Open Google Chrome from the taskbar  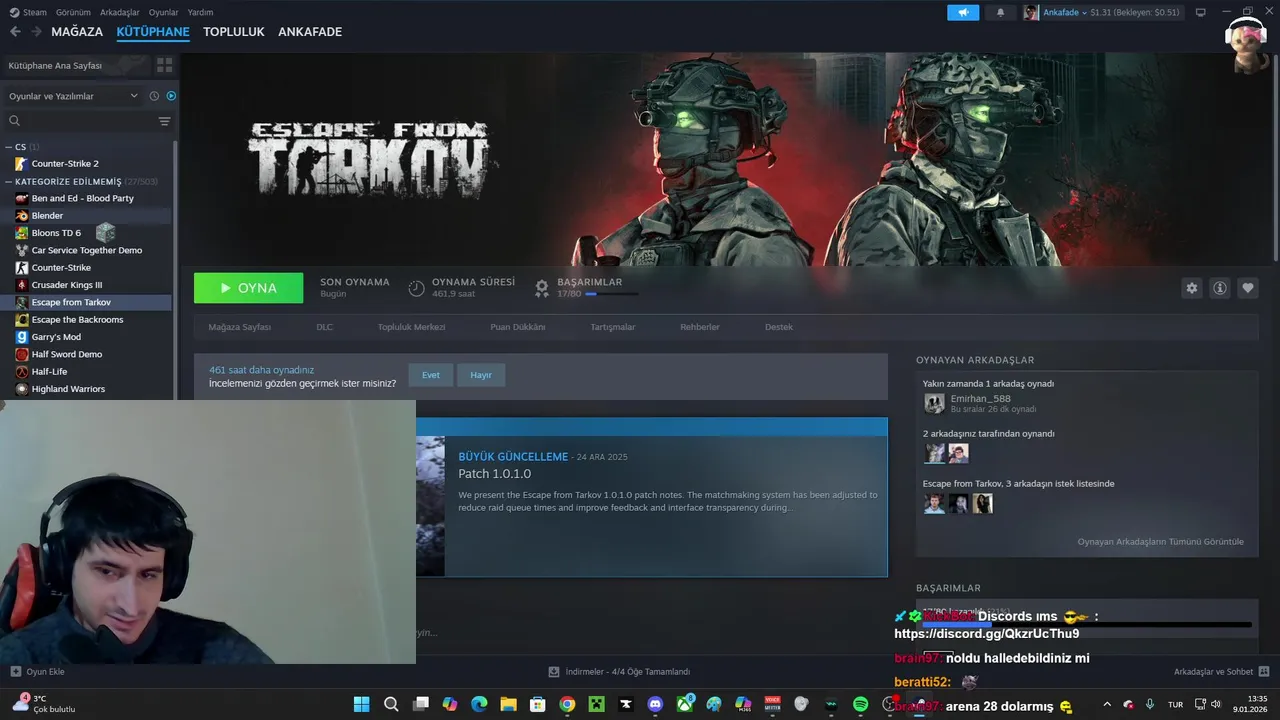tap(567, 704)
